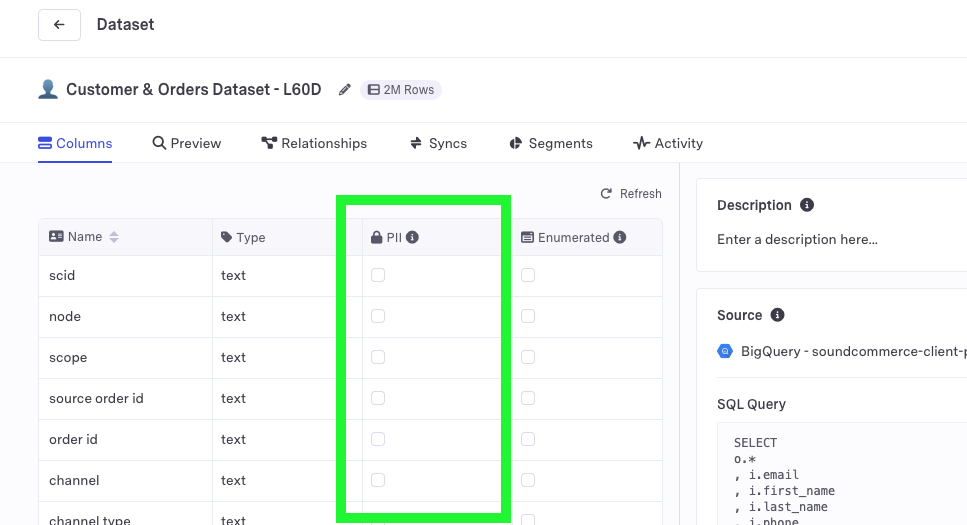Click the back arrow button
The image size is (967, 525).
(59, 25)
